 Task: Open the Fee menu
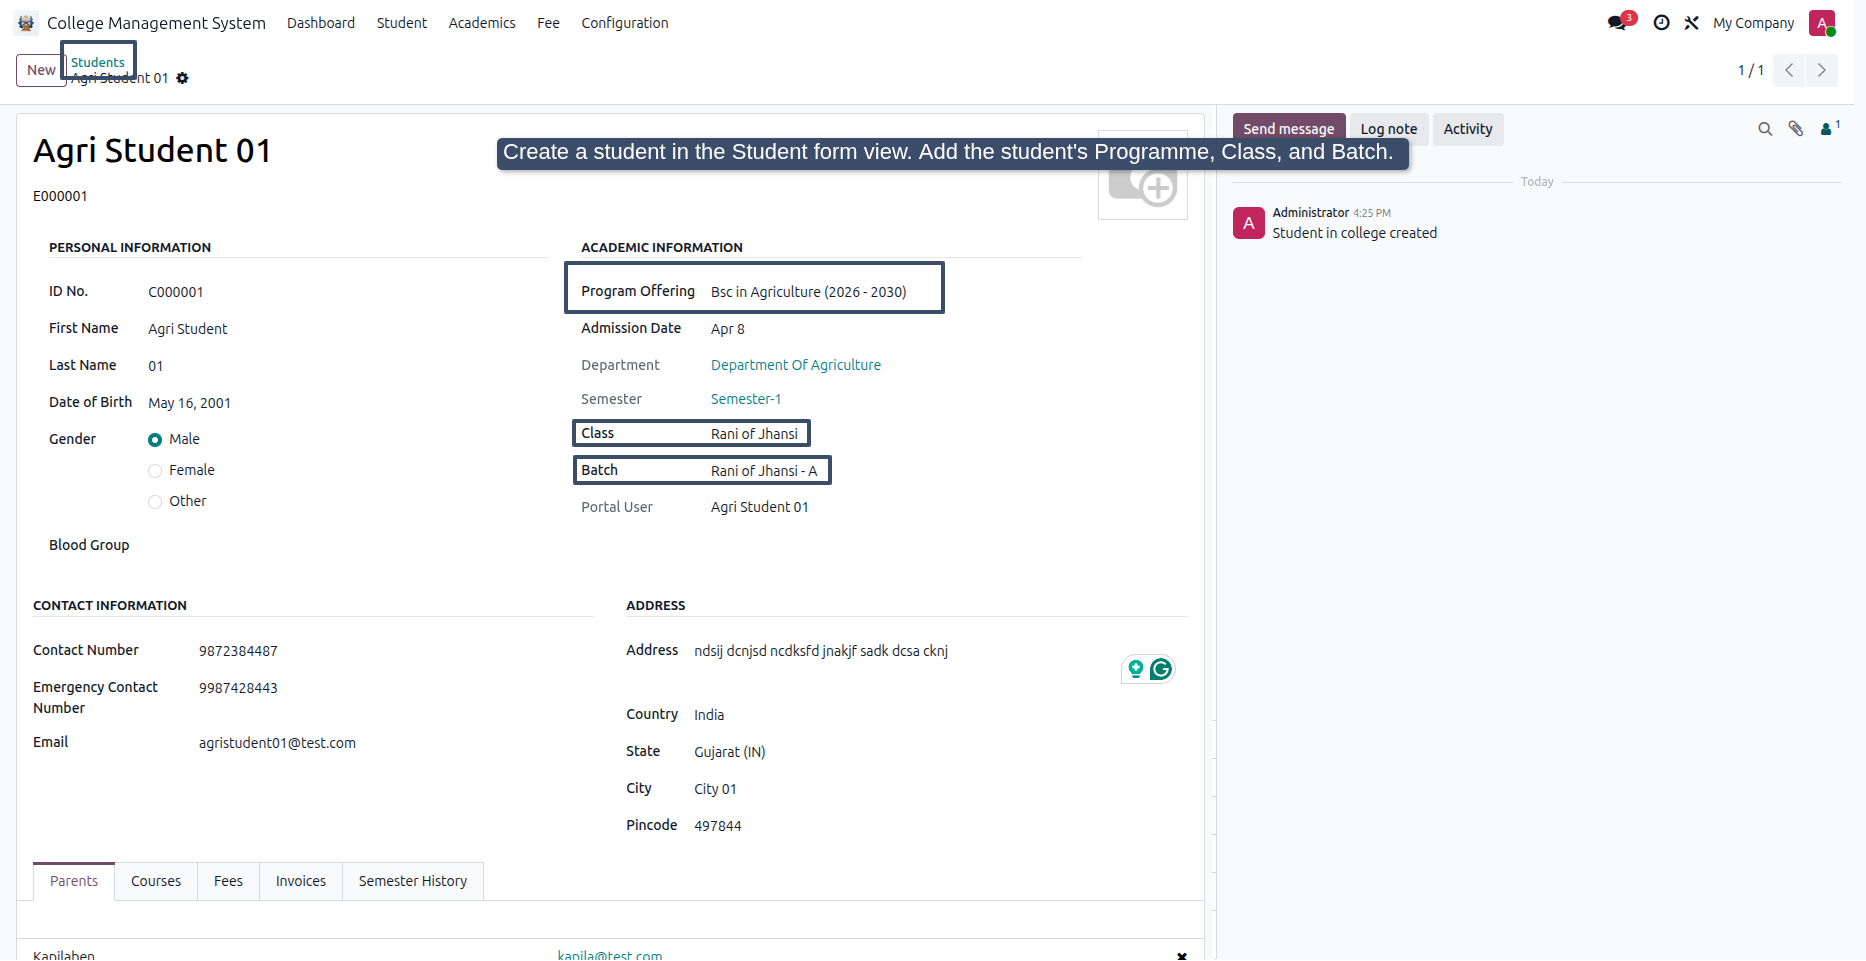click(548, 23)
